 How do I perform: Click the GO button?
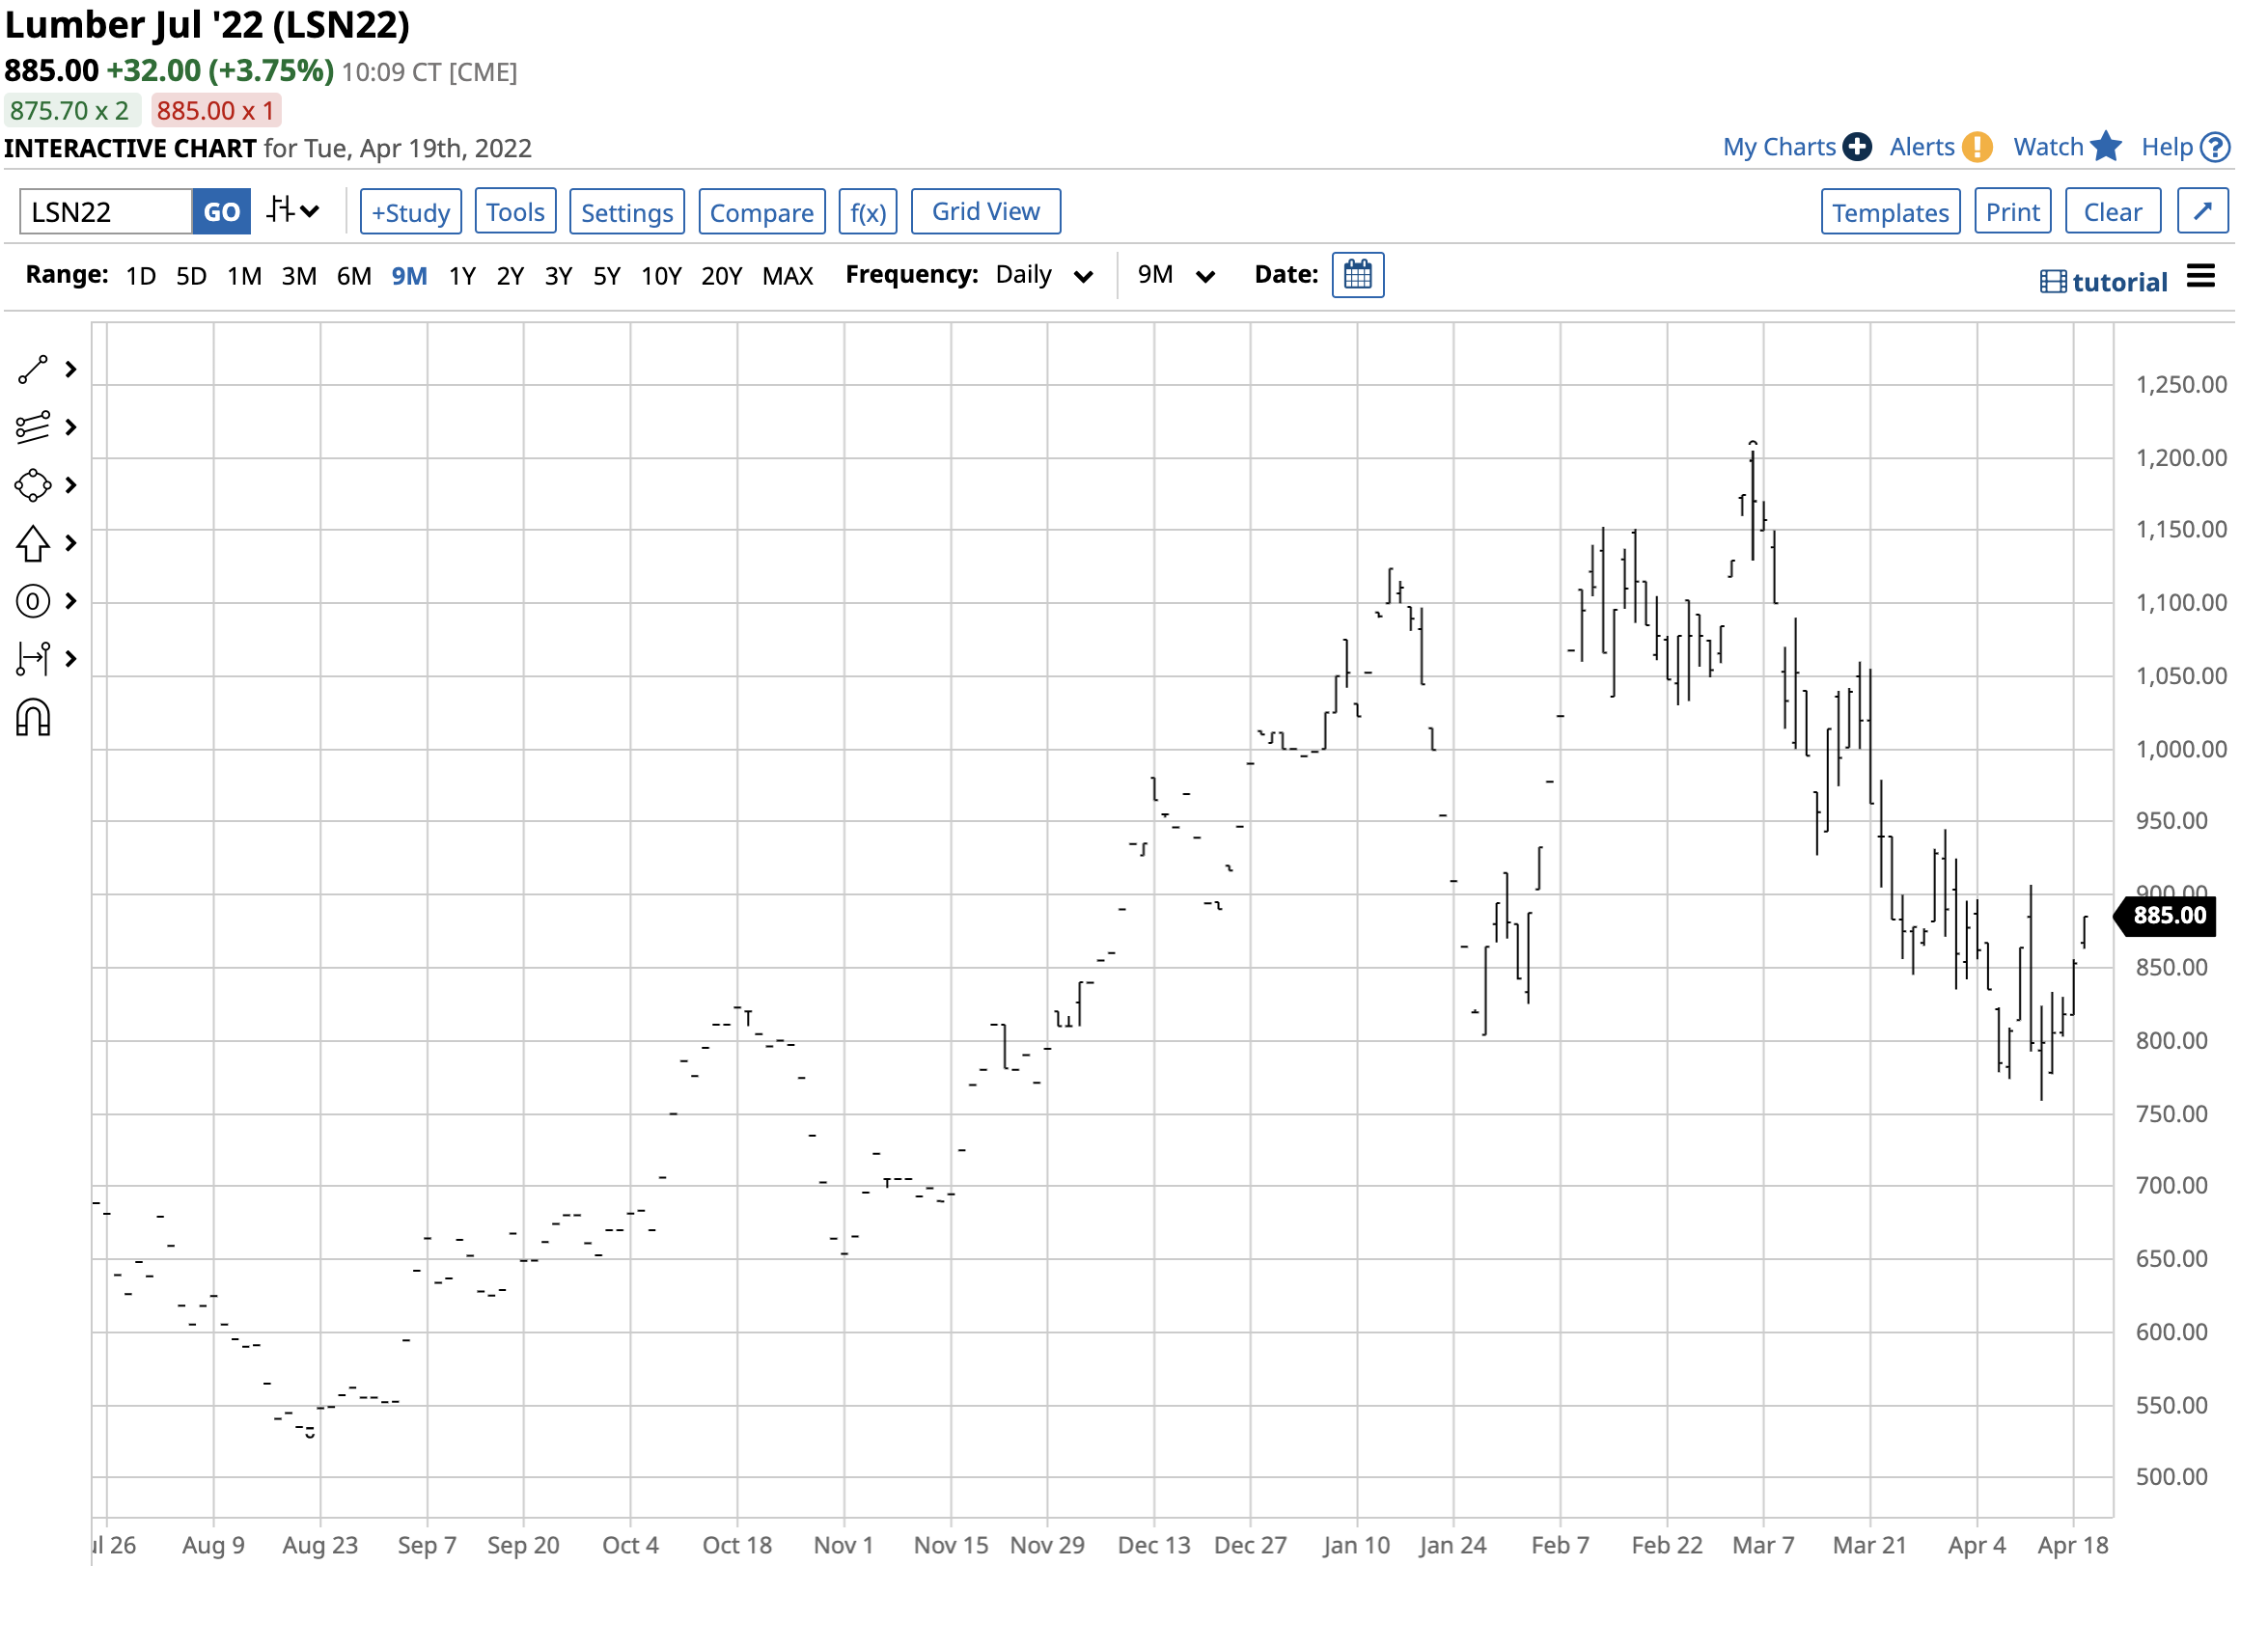point(222,212)
